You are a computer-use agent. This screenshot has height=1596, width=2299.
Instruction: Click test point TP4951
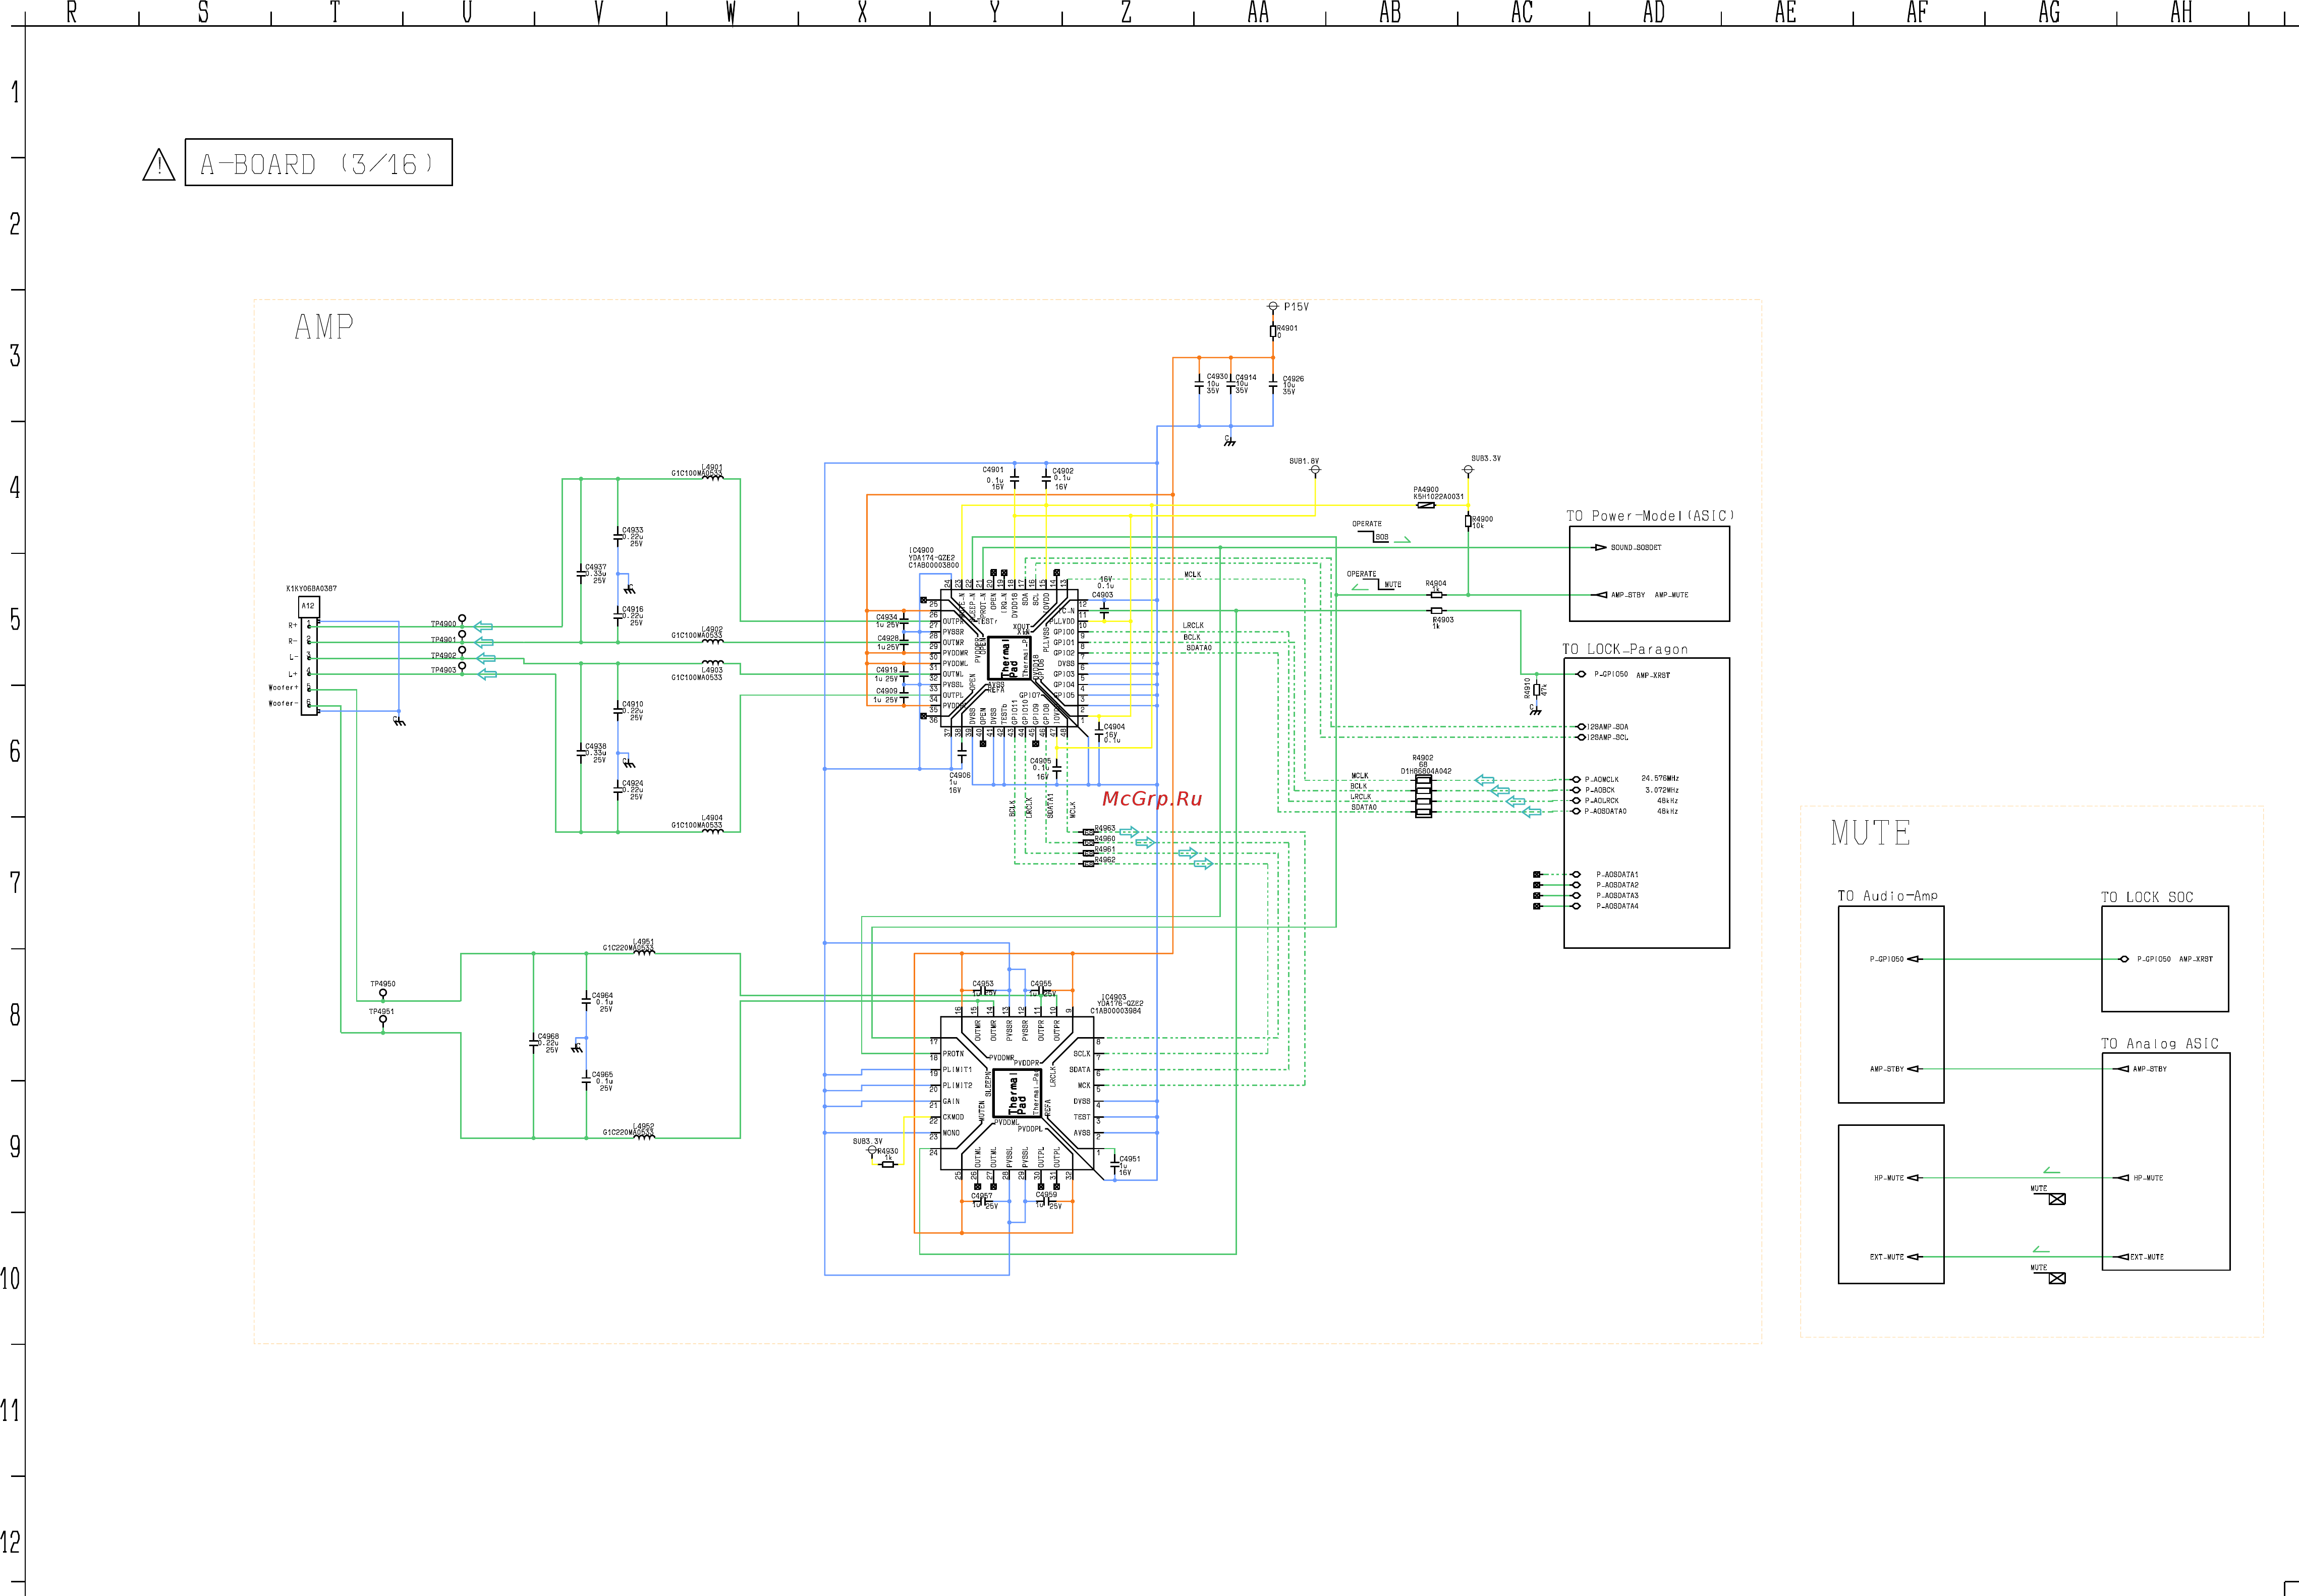tap(383, 1020)
